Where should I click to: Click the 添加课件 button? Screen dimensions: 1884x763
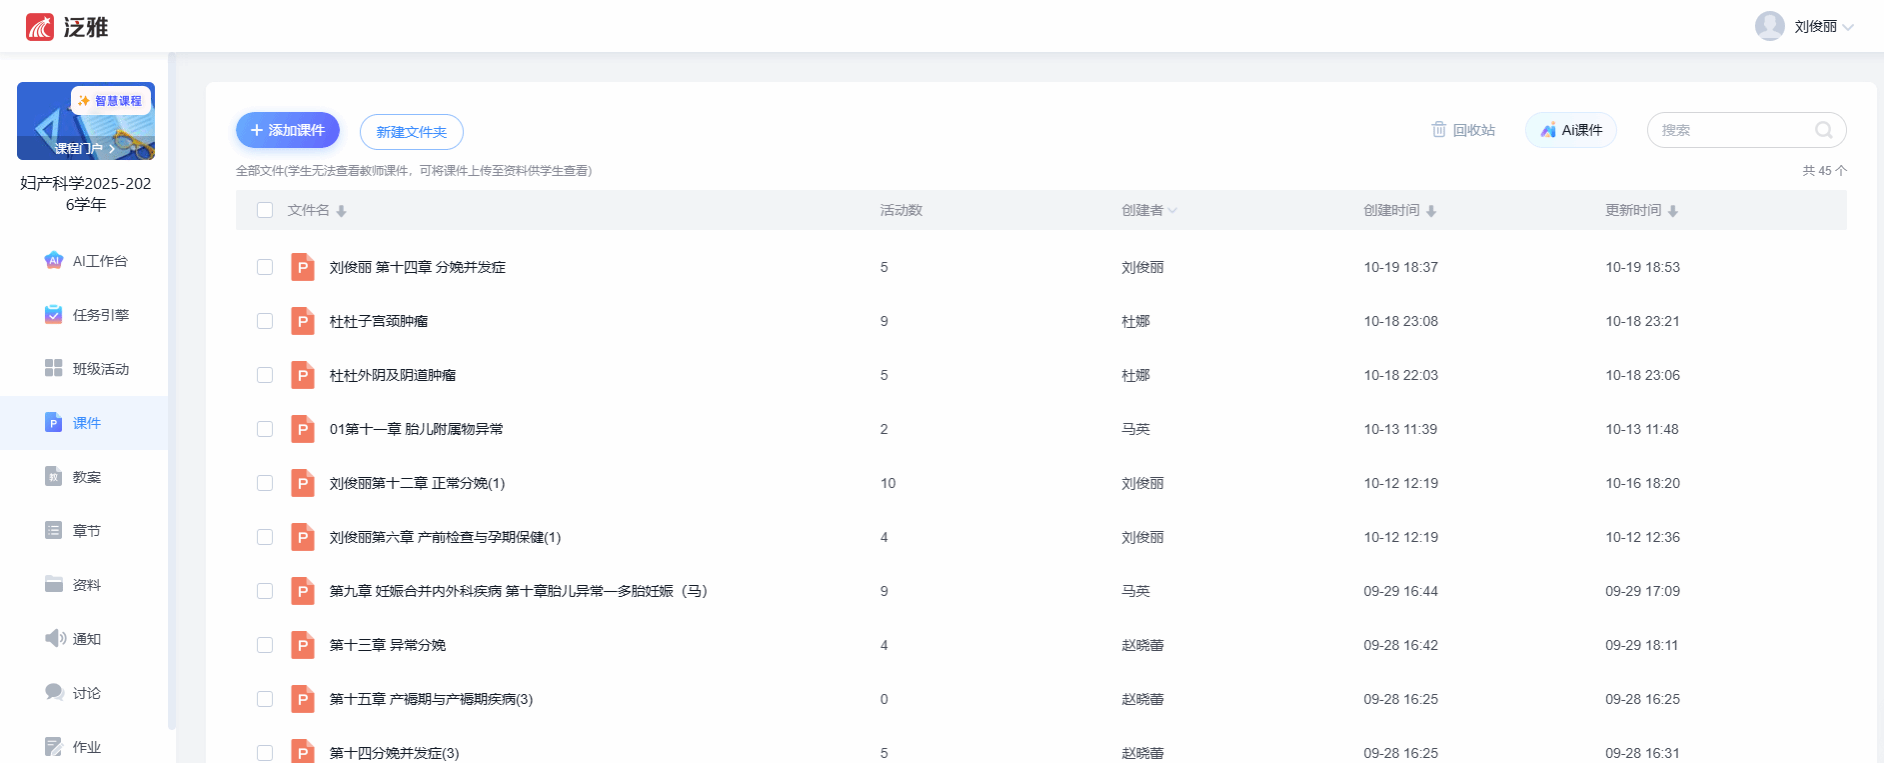287,130
